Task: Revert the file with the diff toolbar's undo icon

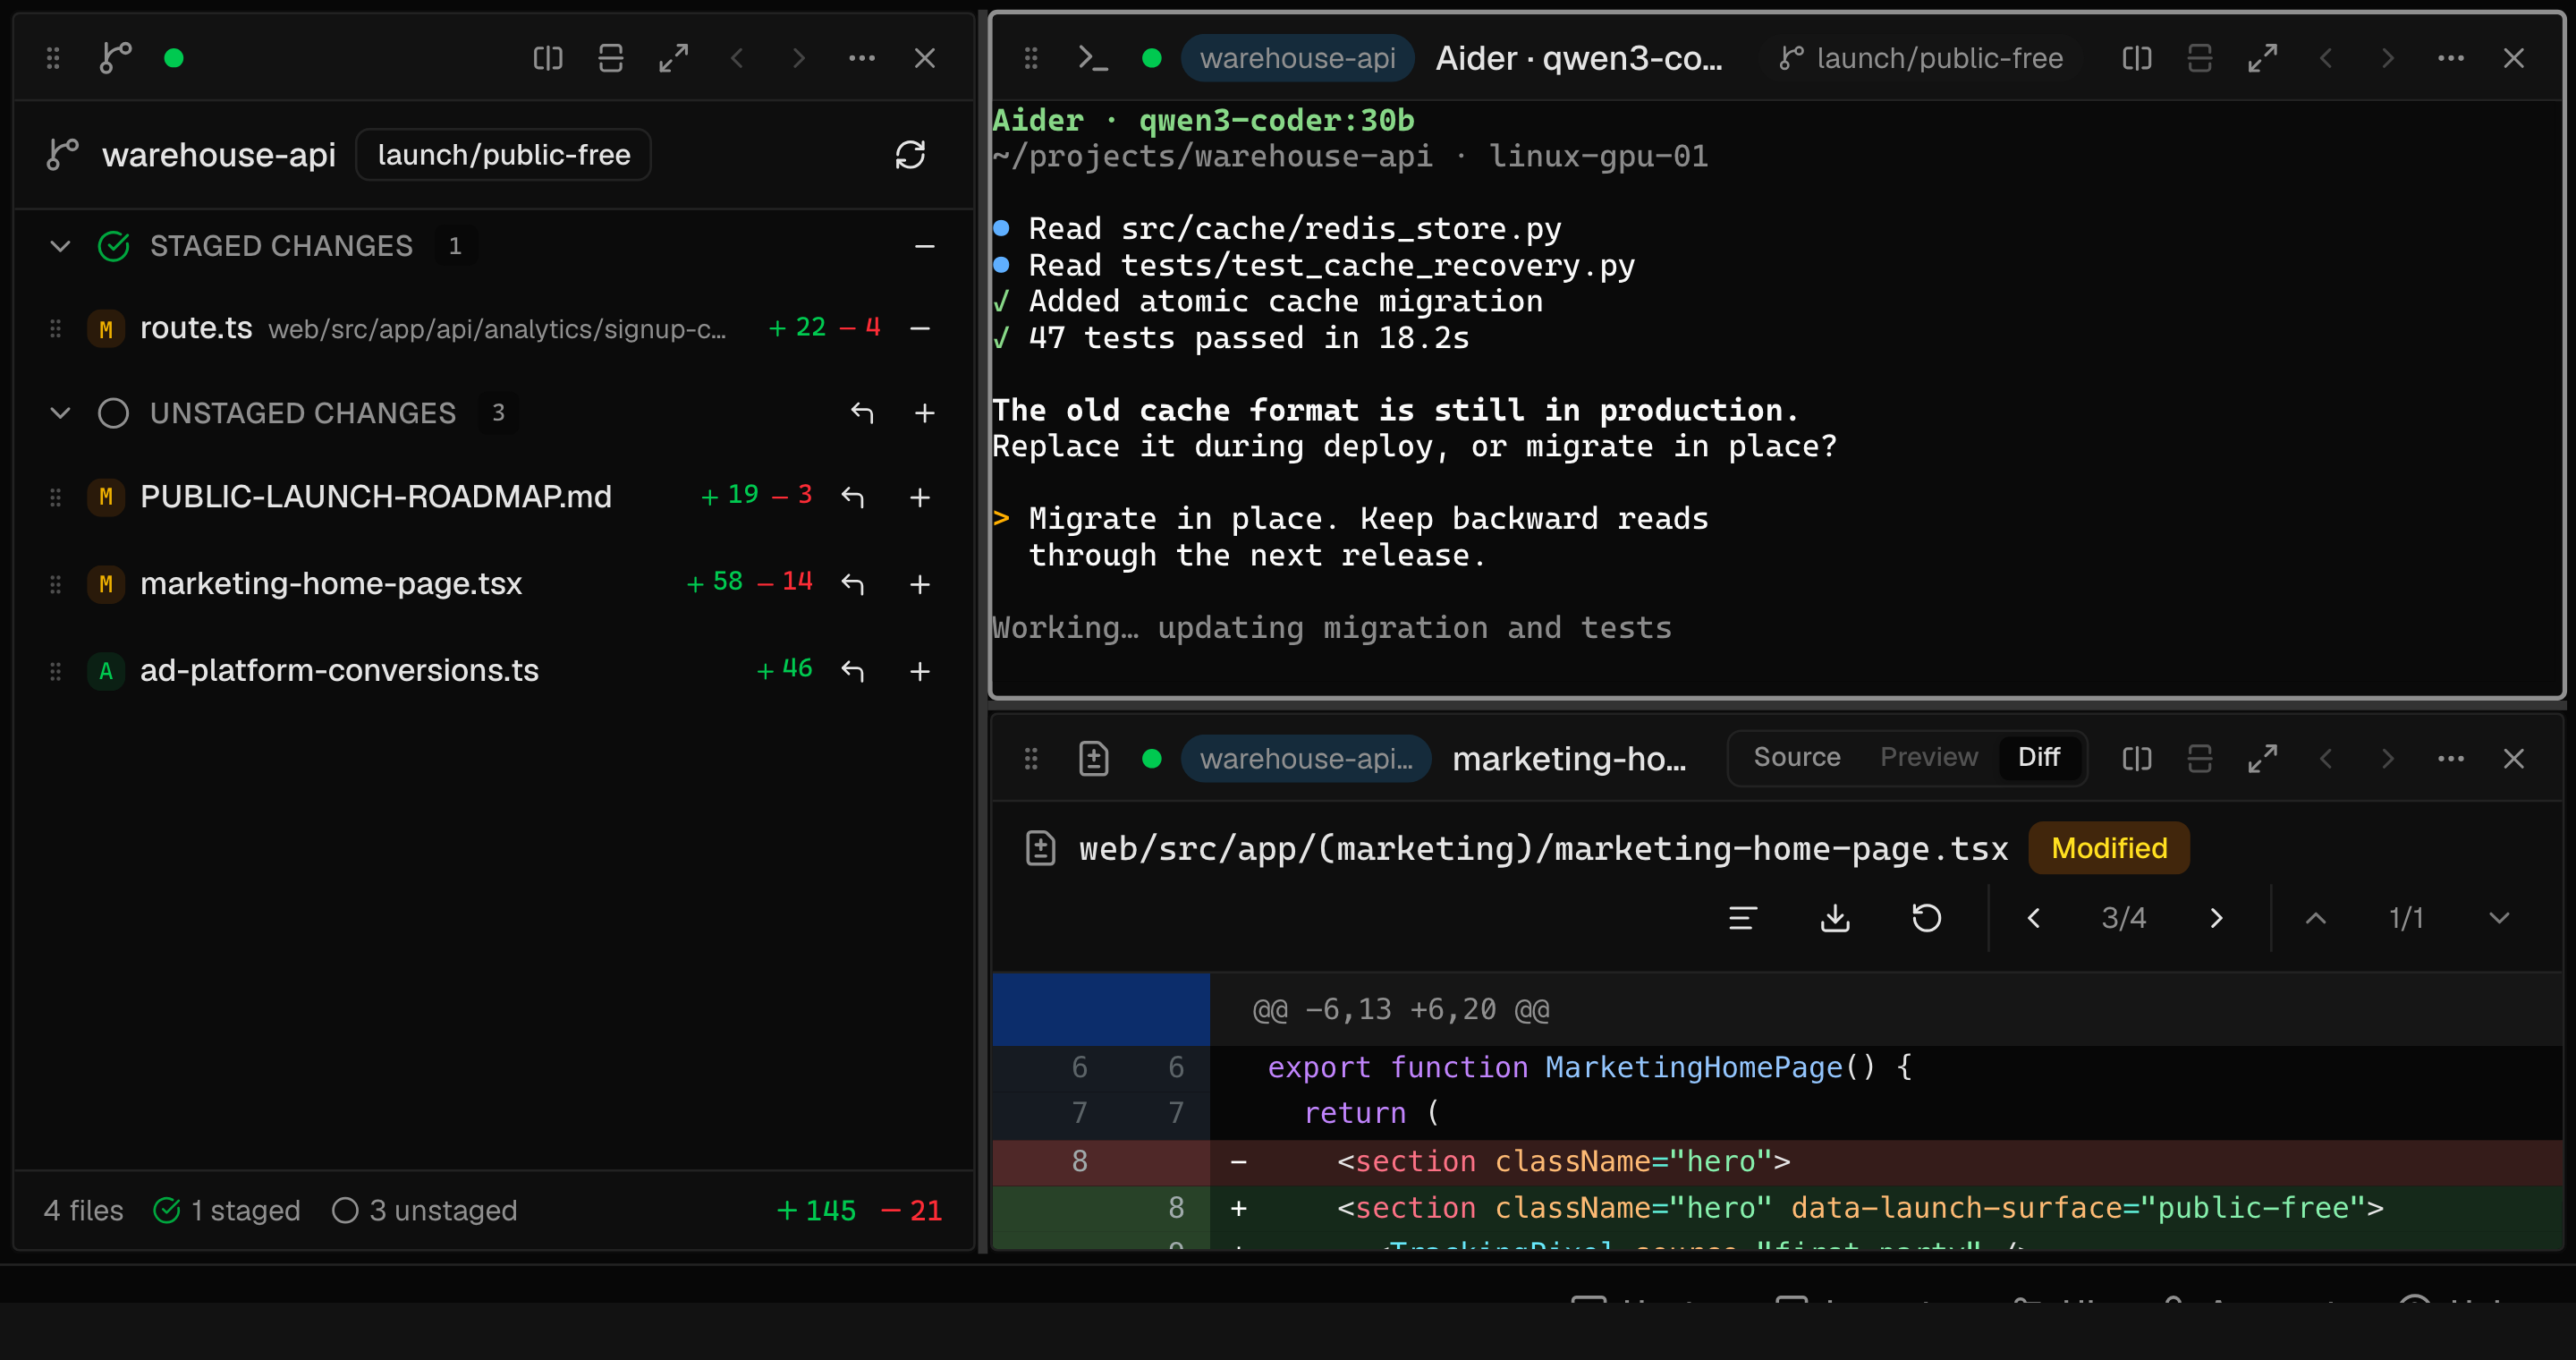Action: (1927, 918)
